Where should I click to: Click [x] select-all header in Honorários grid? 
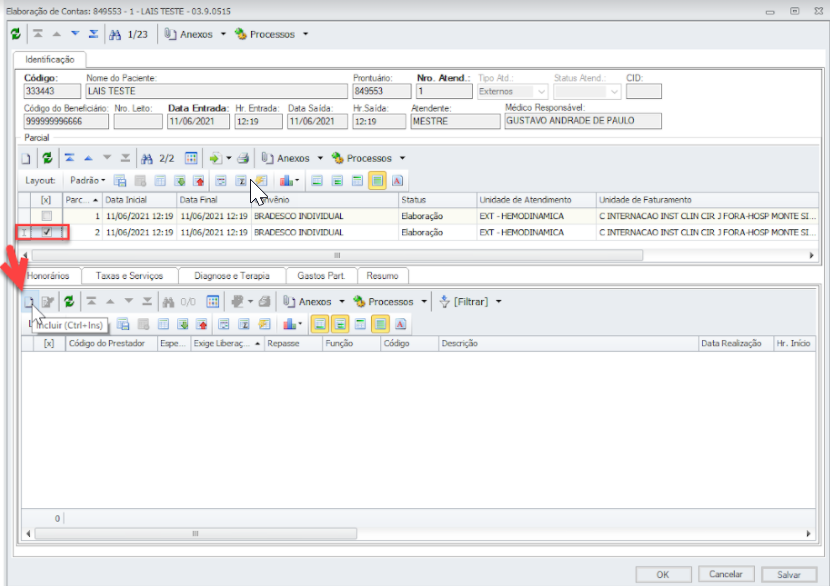49,344
